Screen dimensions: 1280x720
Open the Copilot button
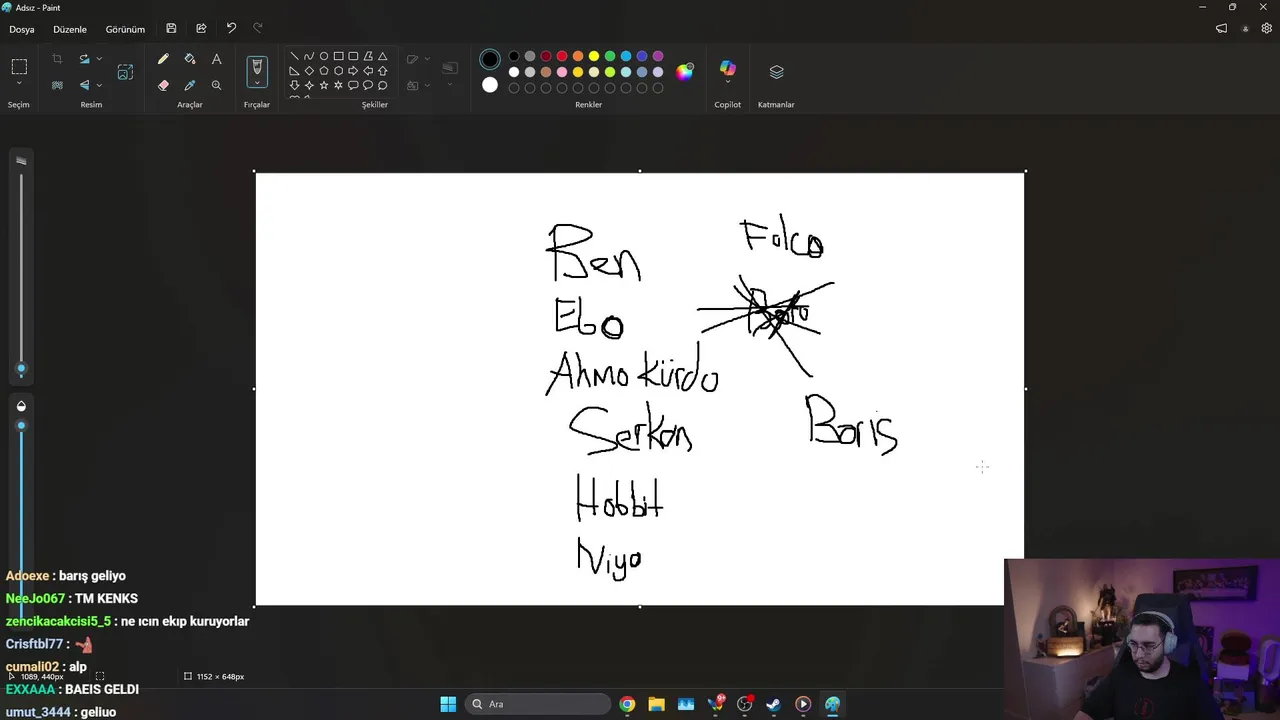(x=727, y=68)
